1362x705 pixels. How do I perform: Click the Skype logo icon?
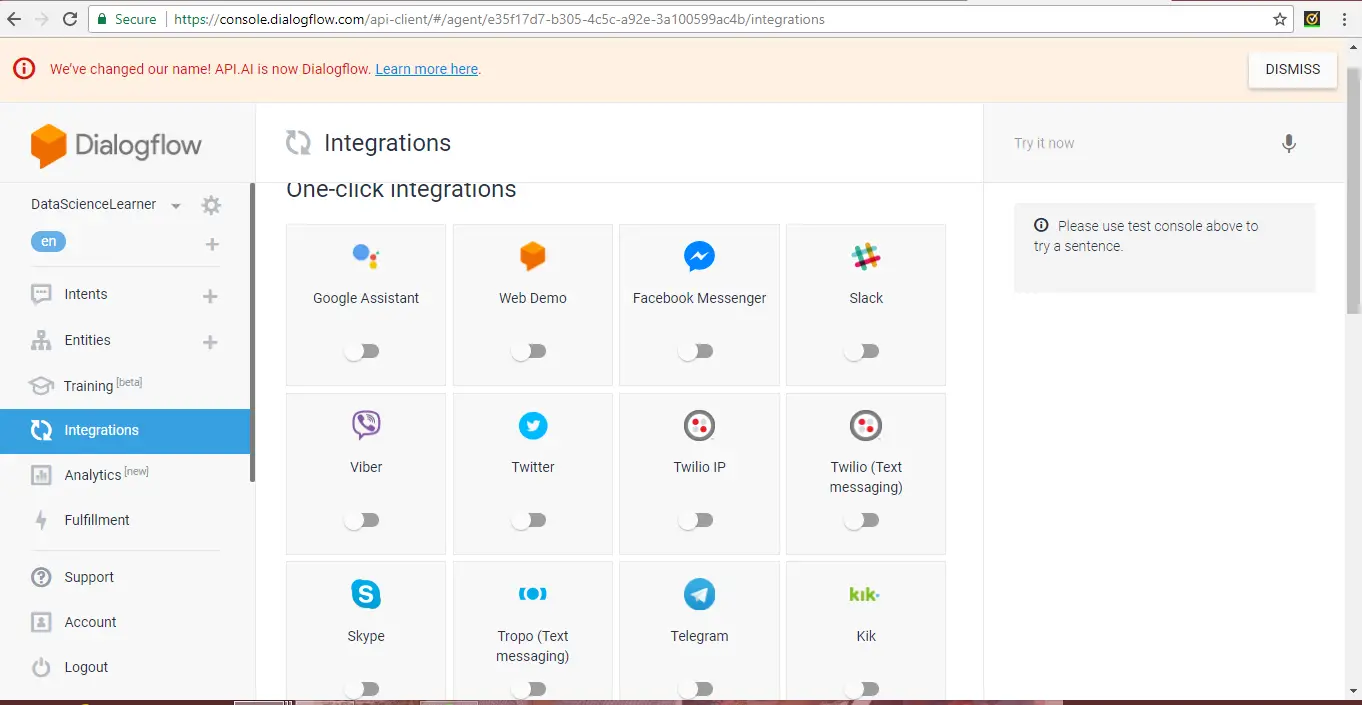tap(366, 595)
